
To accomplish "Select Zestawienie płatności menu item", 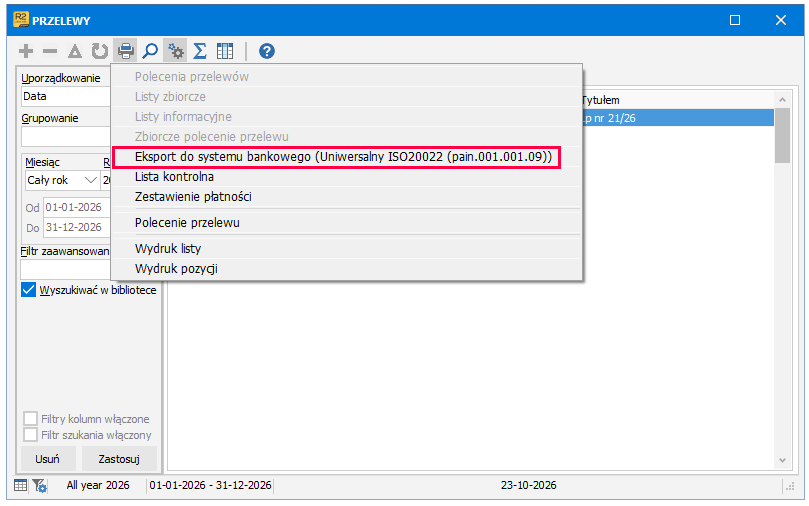I will coord(347,197).
